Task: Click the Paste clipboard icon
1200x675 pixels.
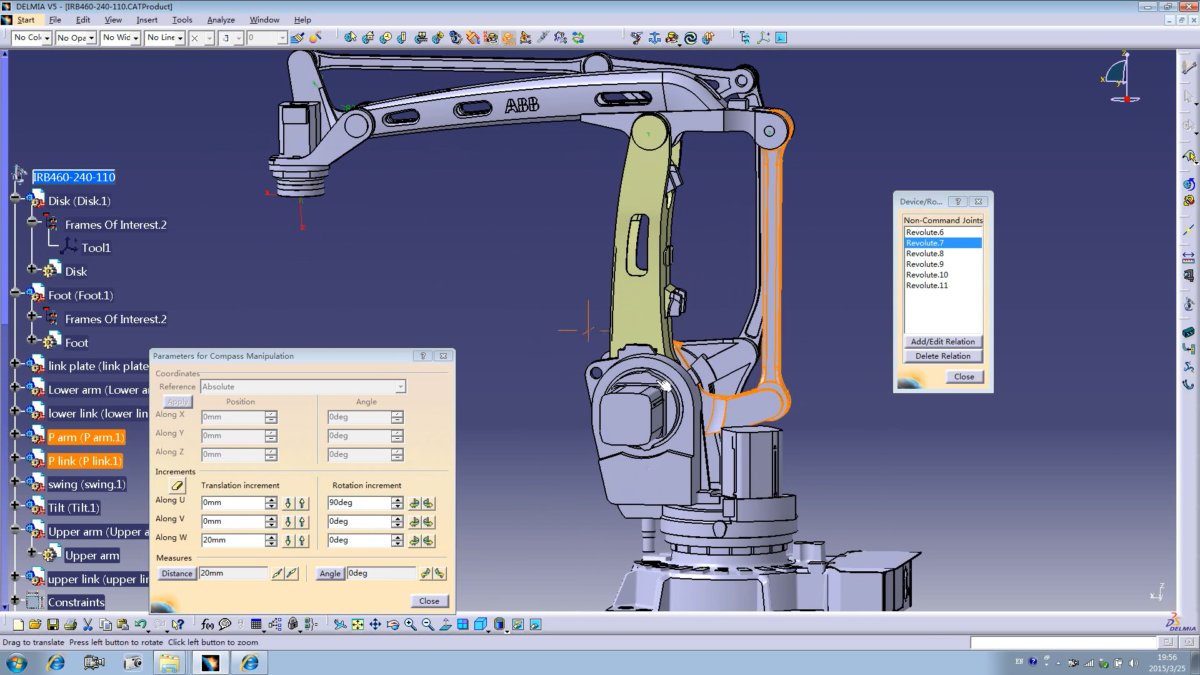Action: coord(122,624)
